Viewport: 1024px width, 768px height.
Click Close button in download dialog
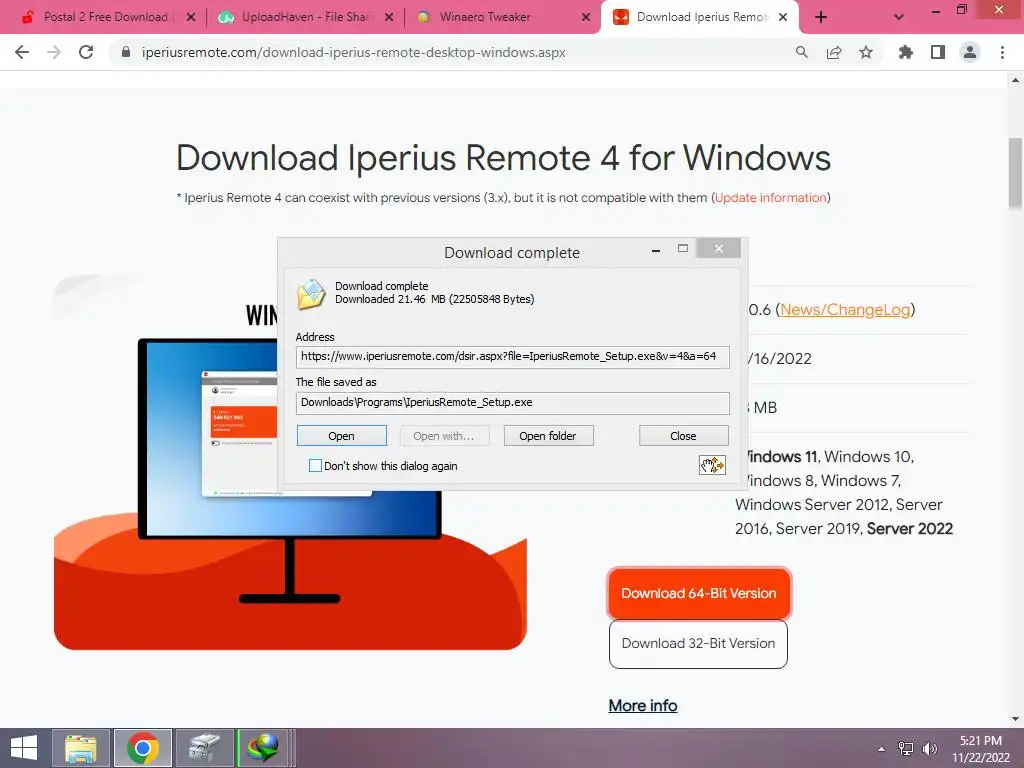tap(683, 436)
